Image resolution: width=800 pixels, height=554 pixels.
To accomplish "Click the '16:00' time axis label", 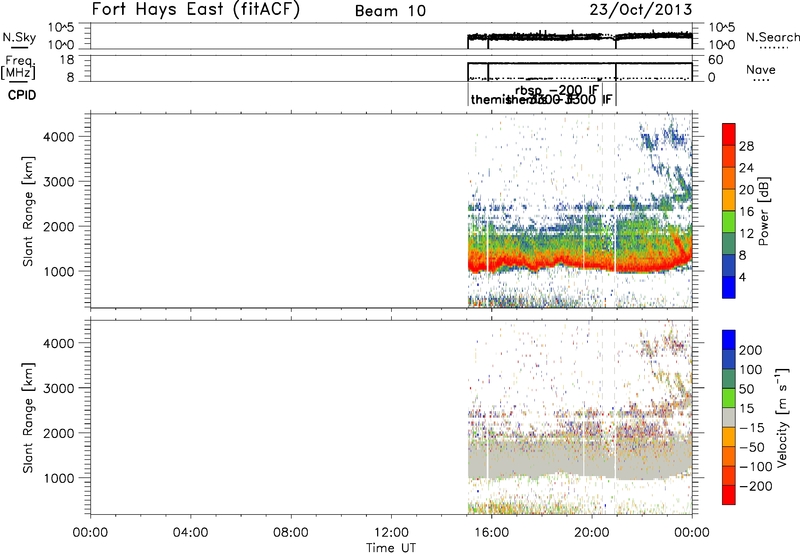I will coord(491,533).
